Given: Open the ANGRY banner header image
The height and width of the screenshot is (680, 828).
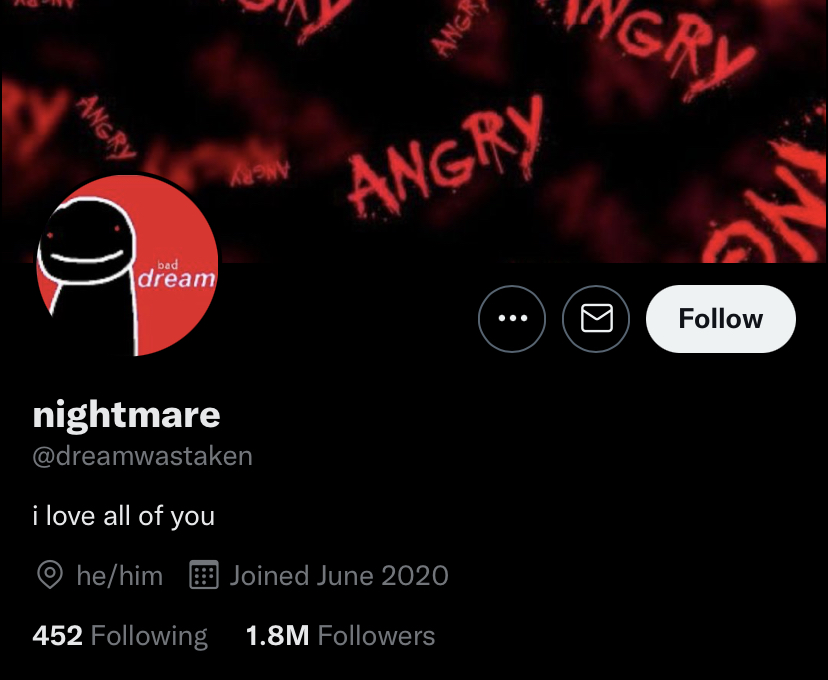Looking at the screenshot, I should [x=414, y=131].
